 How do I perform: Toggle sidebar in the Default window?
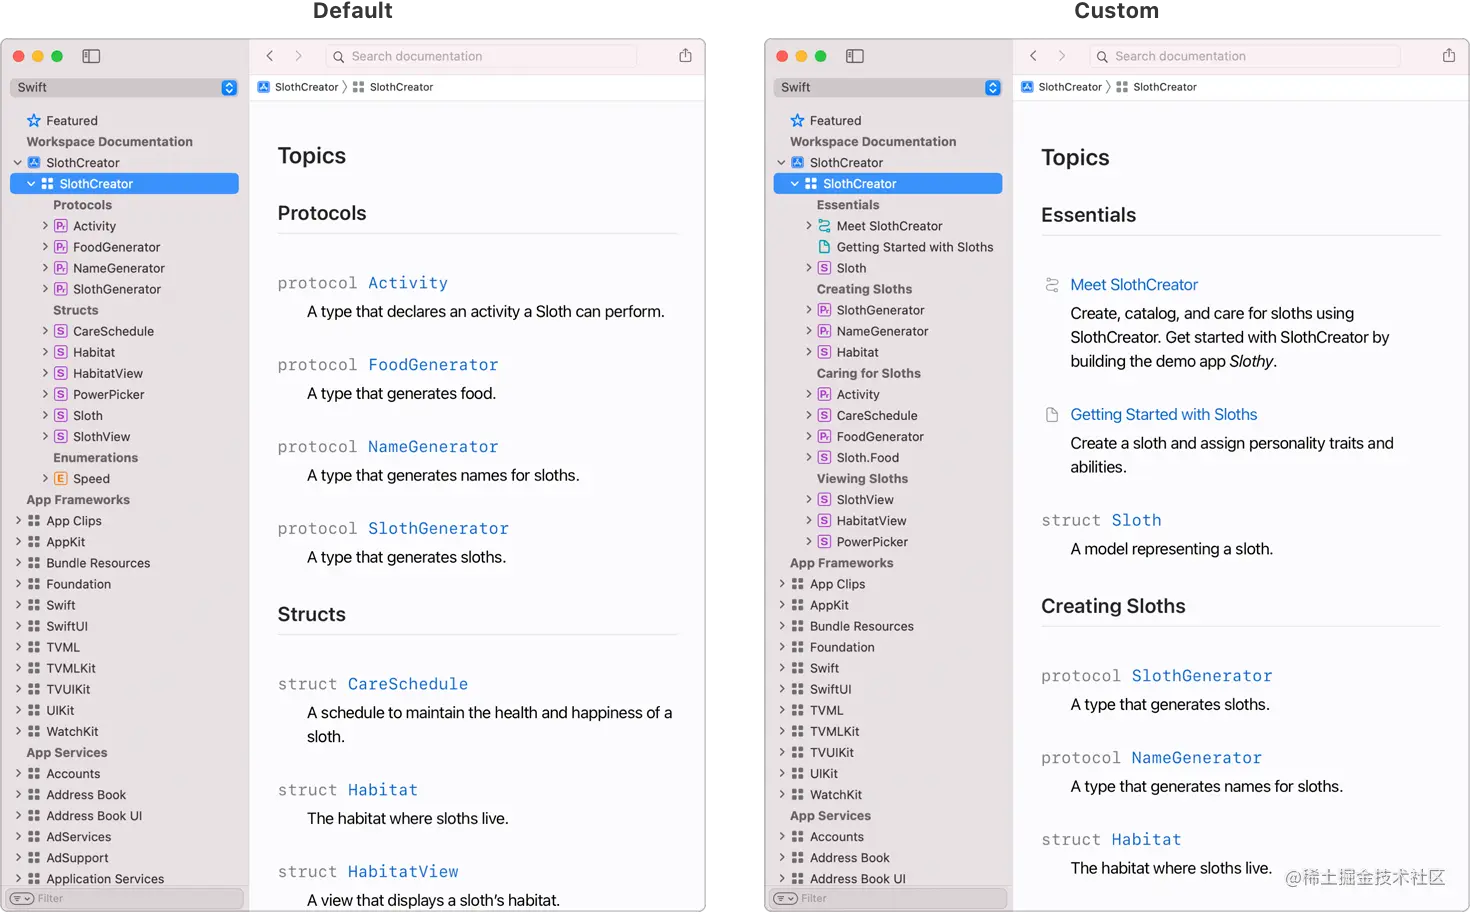click(x=91, y=56)
